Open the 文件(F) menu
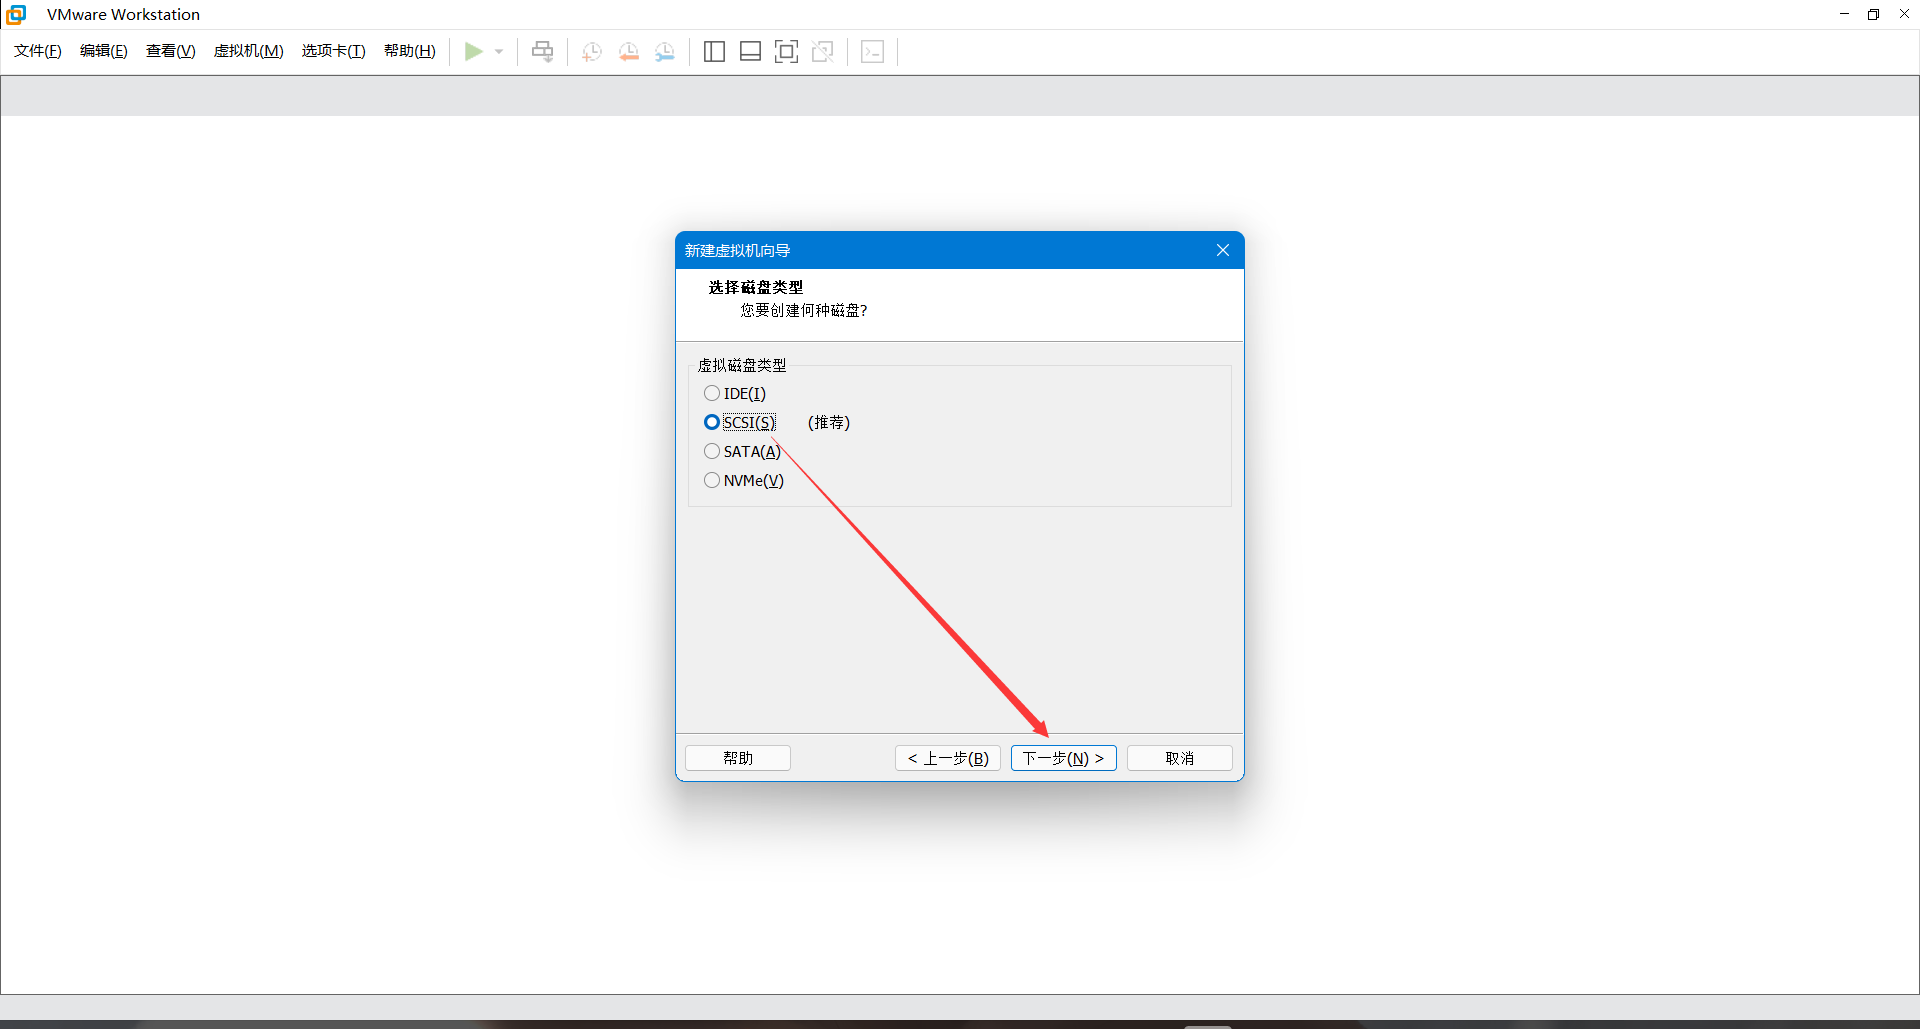Viewport: 1920px width, 1029px height. pos(38,51)
